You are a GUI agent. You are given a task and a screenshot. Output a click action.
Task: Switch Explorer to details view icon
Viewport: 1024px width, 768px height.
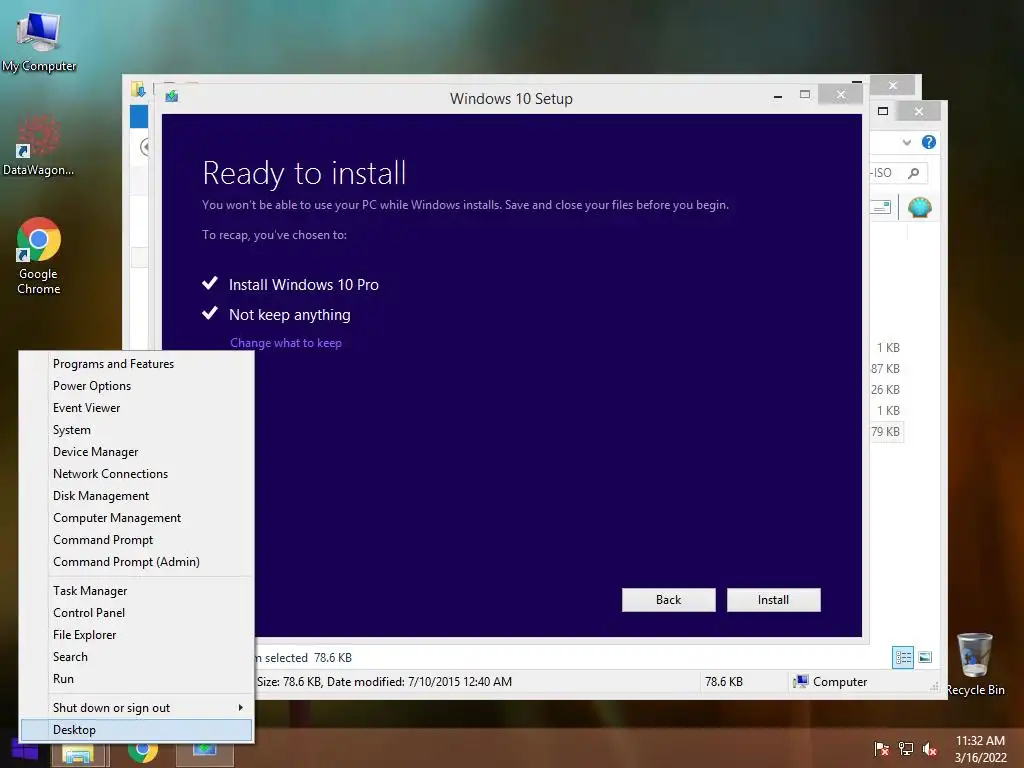click(x=903, y=657)
